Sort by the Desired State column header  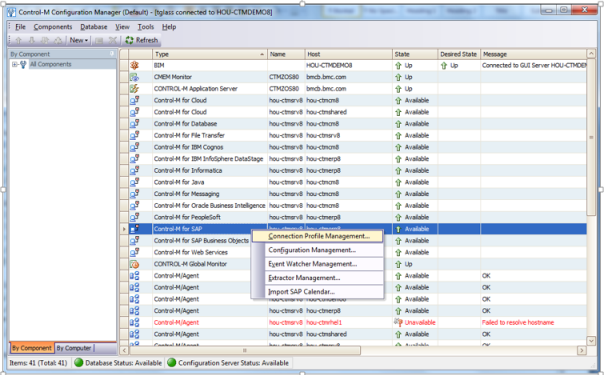click(x=459, y=54)
